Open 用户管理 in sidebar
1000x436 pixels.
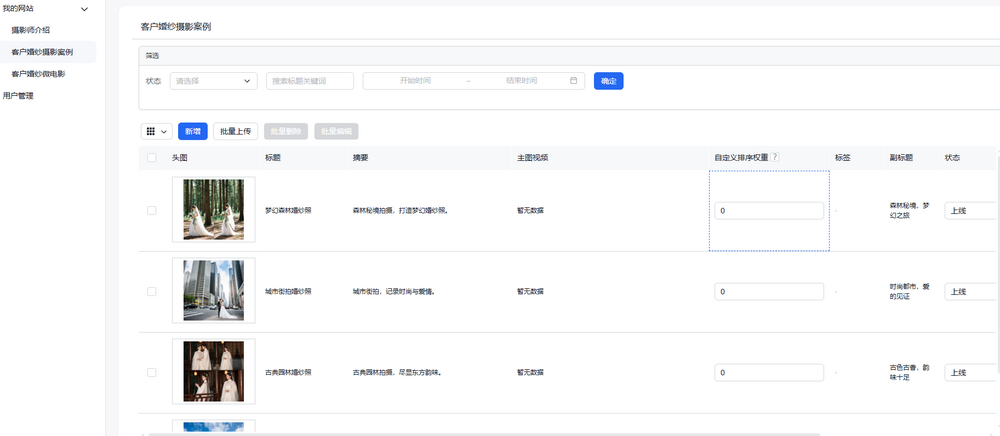(18, 96)
